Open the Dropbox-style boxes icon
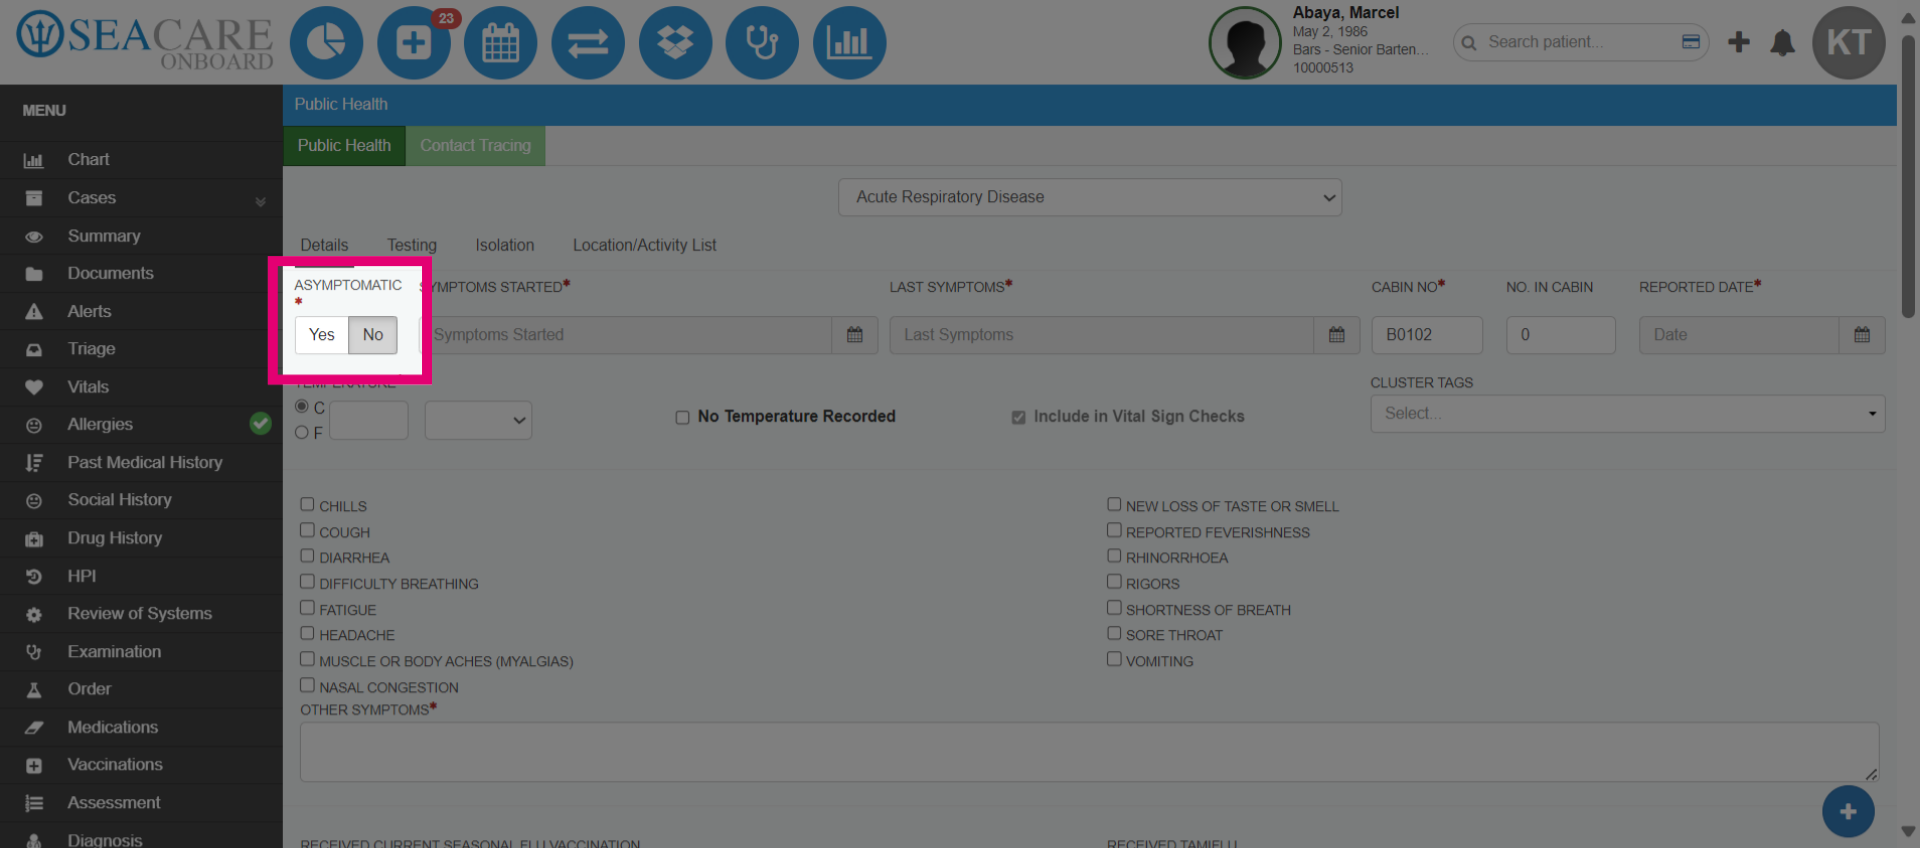The width and height of the screenshot is (1920, 848). coord(675,43)
